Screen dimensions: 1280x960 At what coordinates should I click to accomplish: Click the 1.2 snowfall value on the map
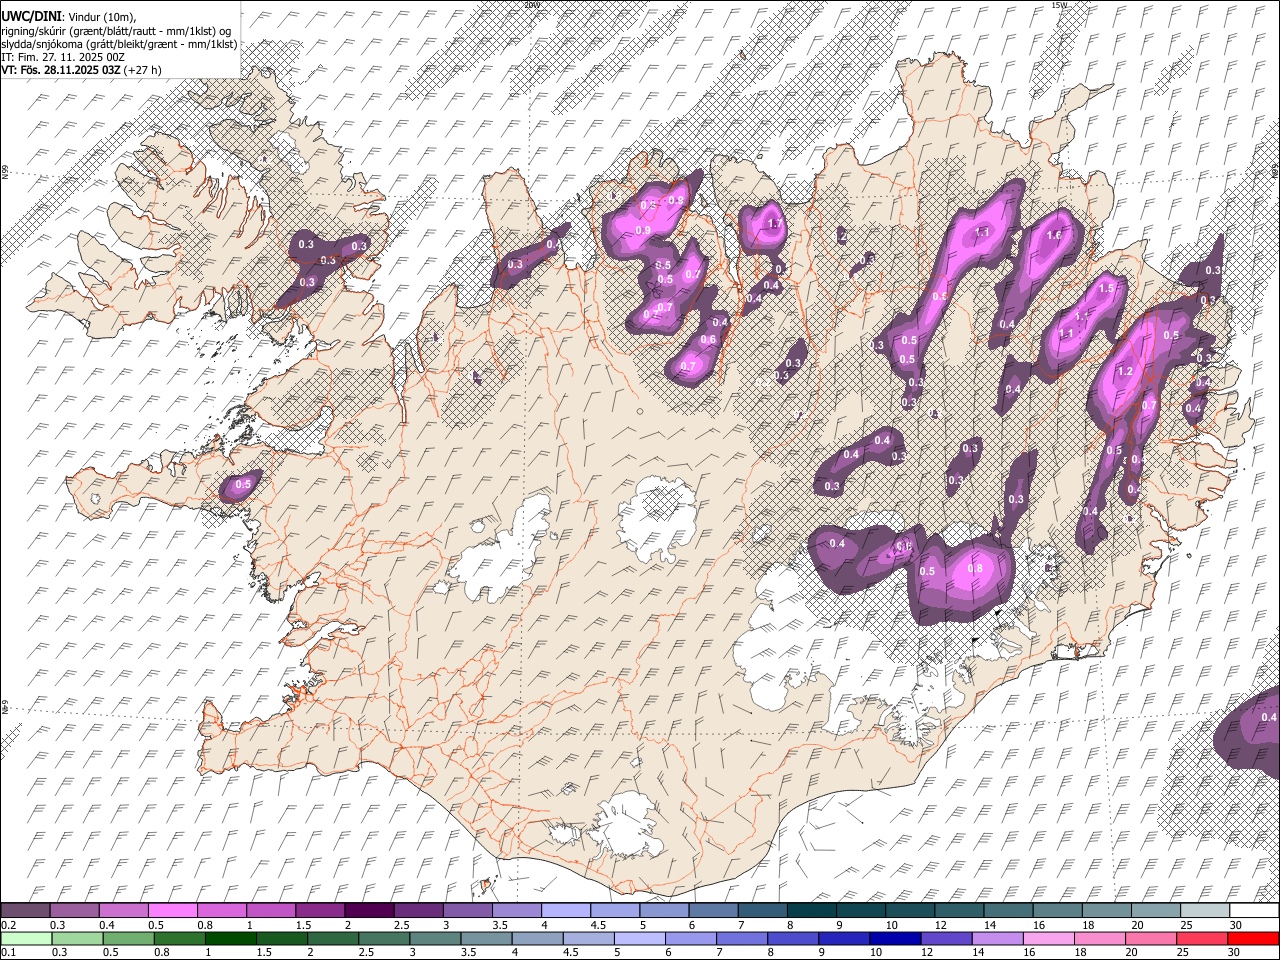coord(1124,372)
